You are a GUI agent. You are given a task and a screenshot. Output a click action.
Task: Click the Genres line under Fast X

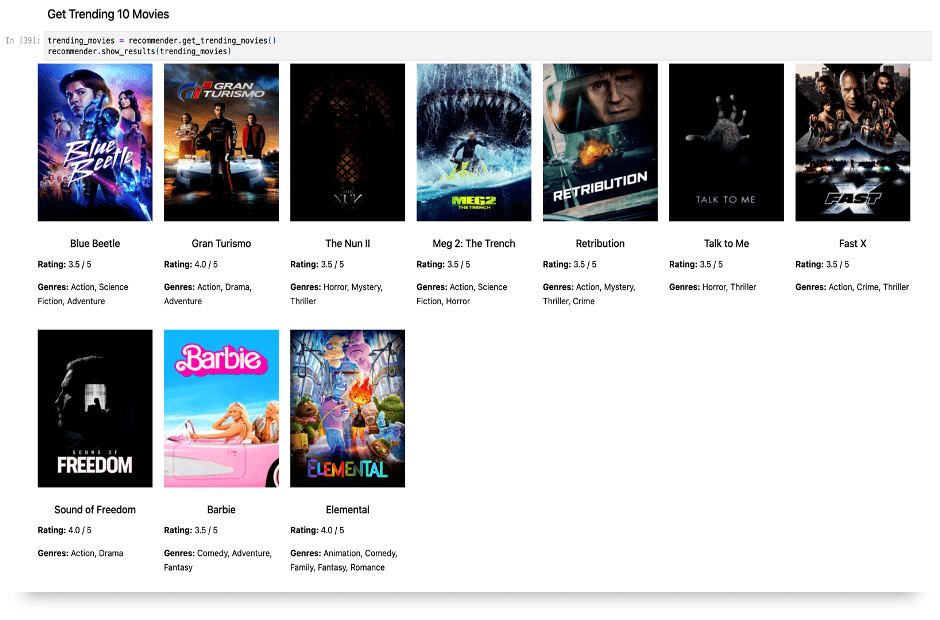click(x=852, y=287)
